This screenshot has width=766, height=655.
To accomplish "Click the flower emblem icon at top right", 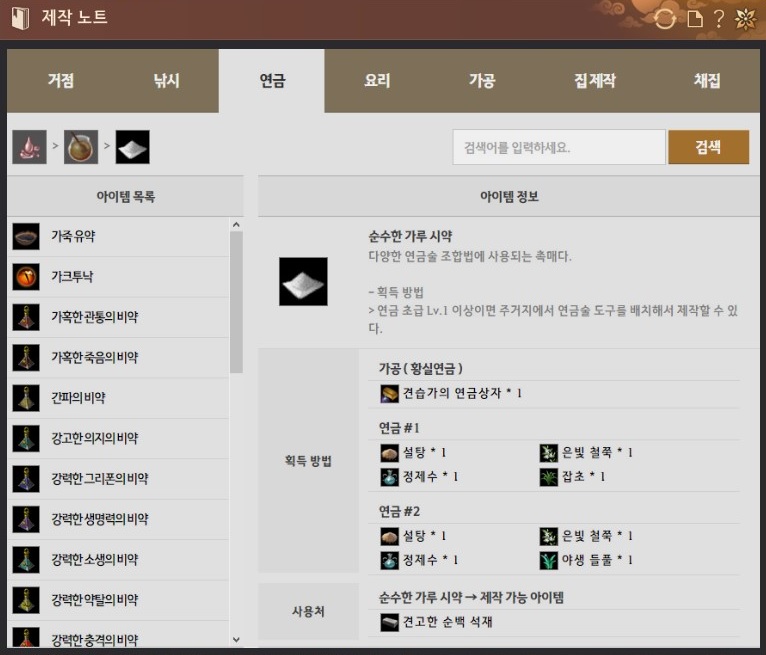I will [x=745, y=19].
